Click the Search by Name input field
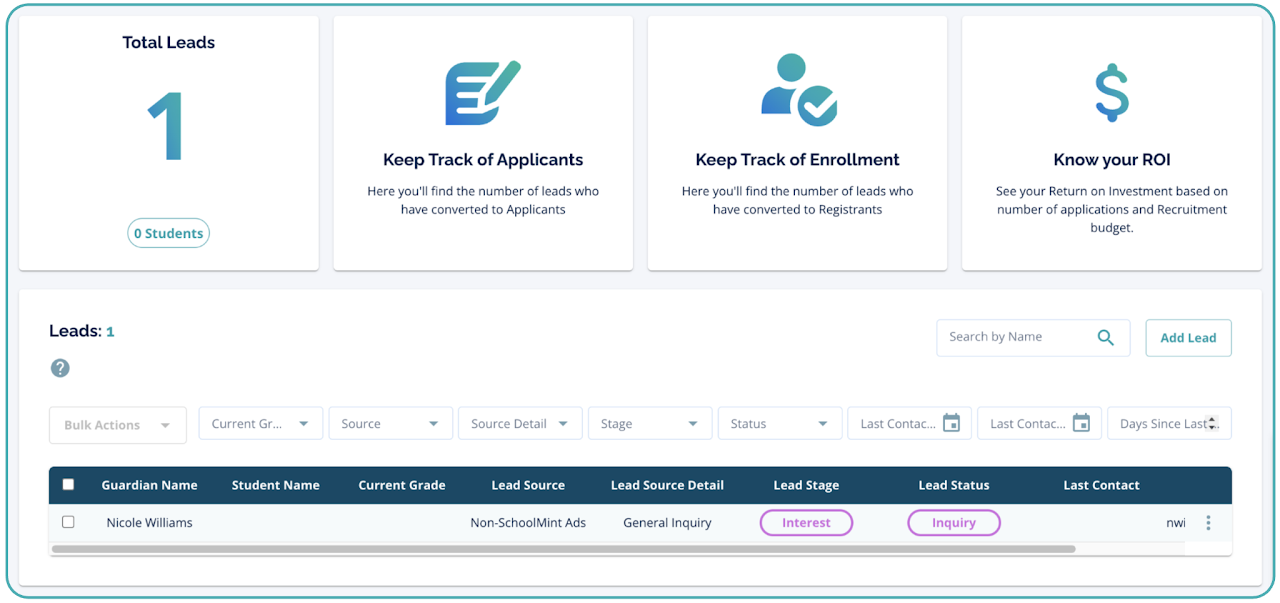The width and height of the screenshot is (1280, 603). (x=1015, y=338)
